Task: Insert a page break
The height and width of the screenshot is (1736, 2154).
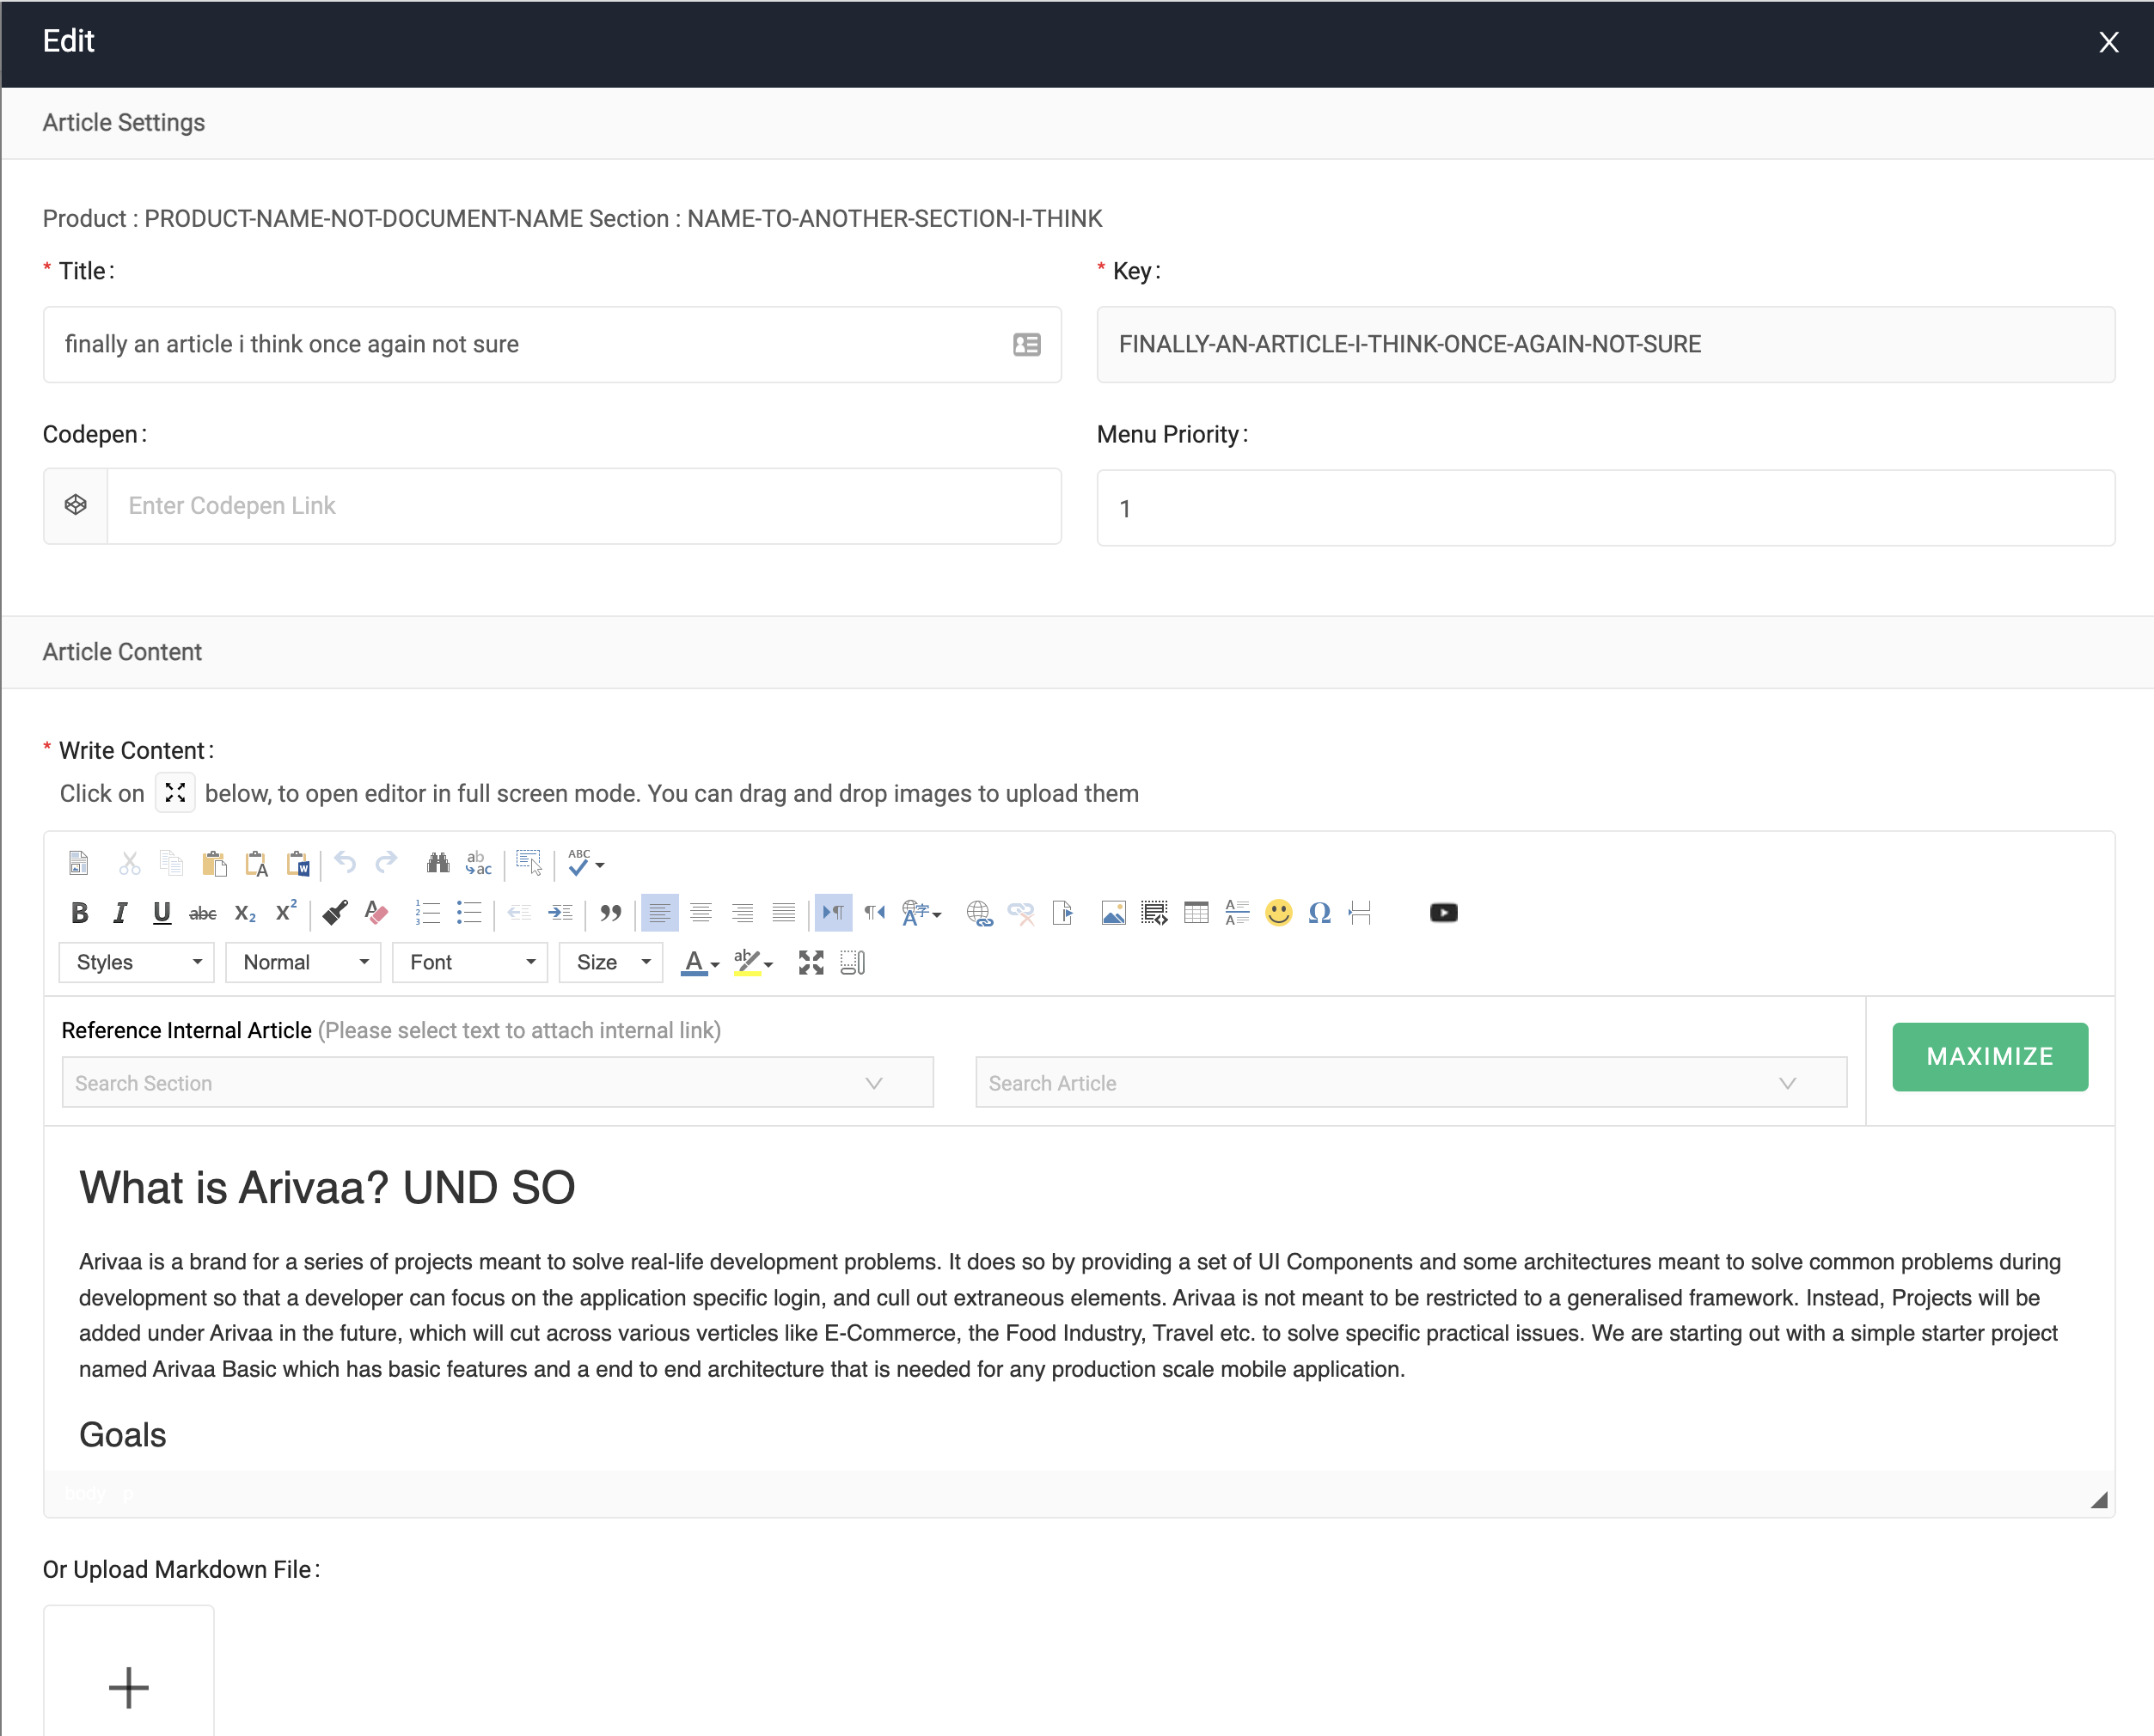Action: click(x=1360, y=912)
